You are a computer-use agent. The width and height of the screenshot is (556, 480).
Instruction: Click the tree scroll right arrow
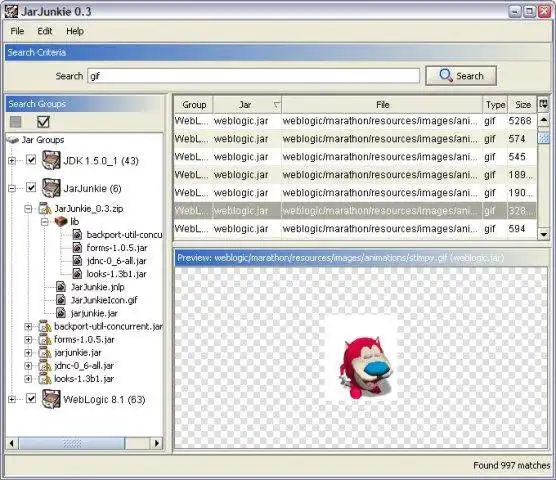pyautogui.click(x=156, y=443)
